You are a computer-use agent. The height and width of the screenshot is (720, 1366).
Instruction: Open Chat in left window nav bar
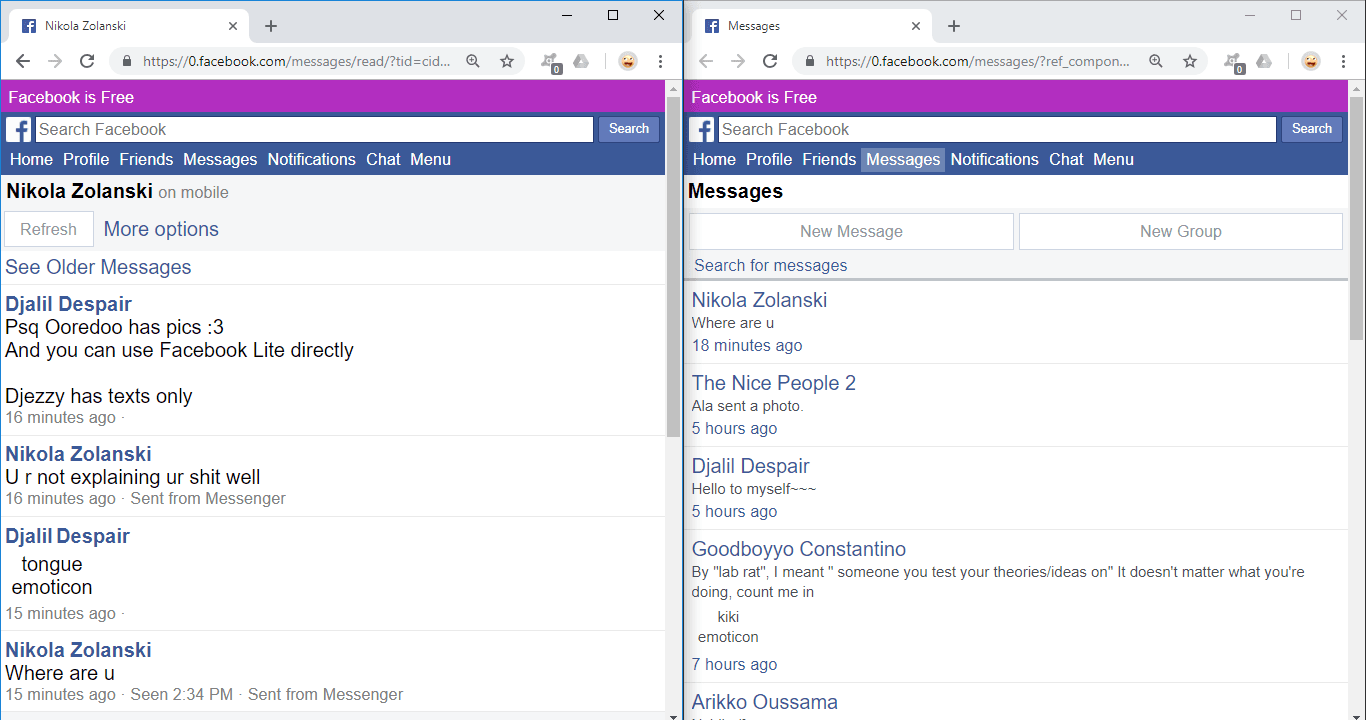coord(383,159)
